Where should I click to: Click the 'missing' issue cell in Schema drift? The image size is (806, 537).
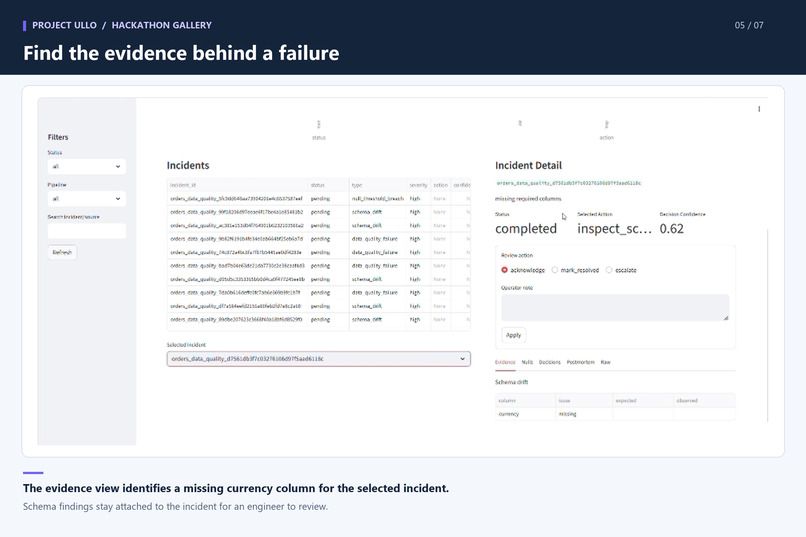click(x=584, y=414)
